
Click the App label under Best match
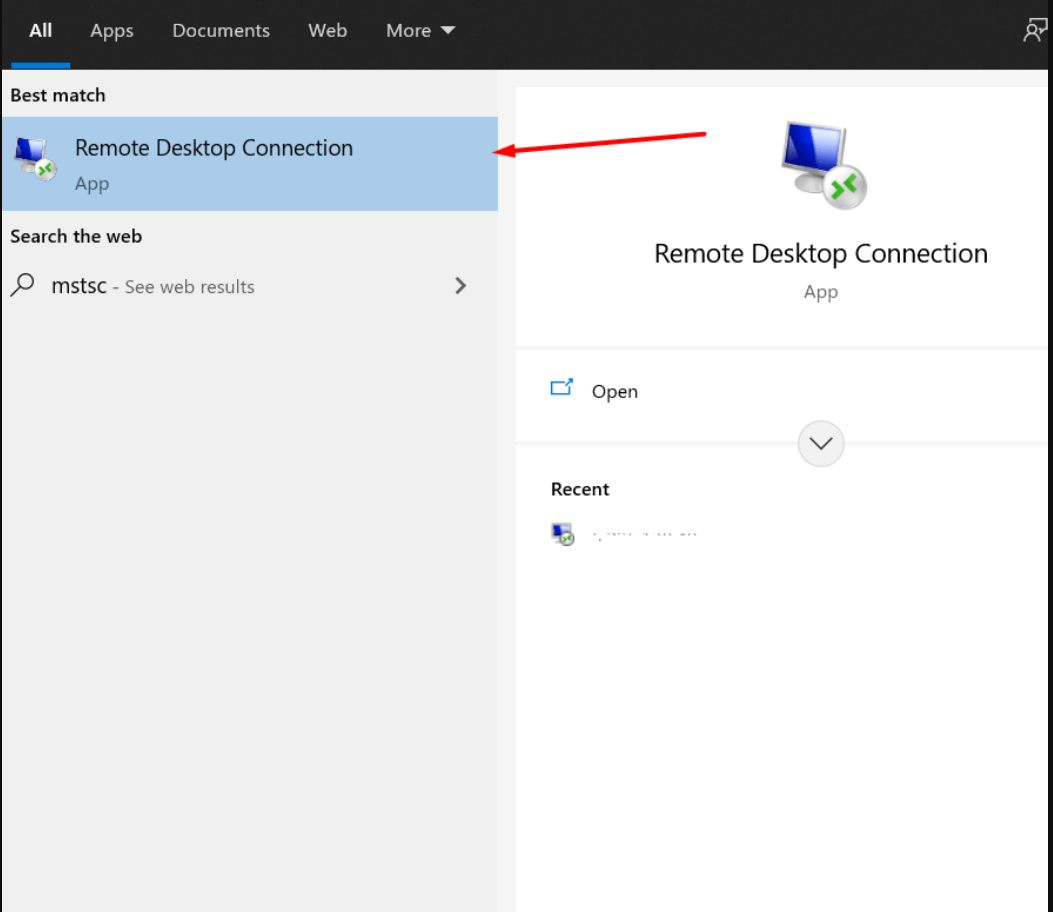click(x=91, y=183)
